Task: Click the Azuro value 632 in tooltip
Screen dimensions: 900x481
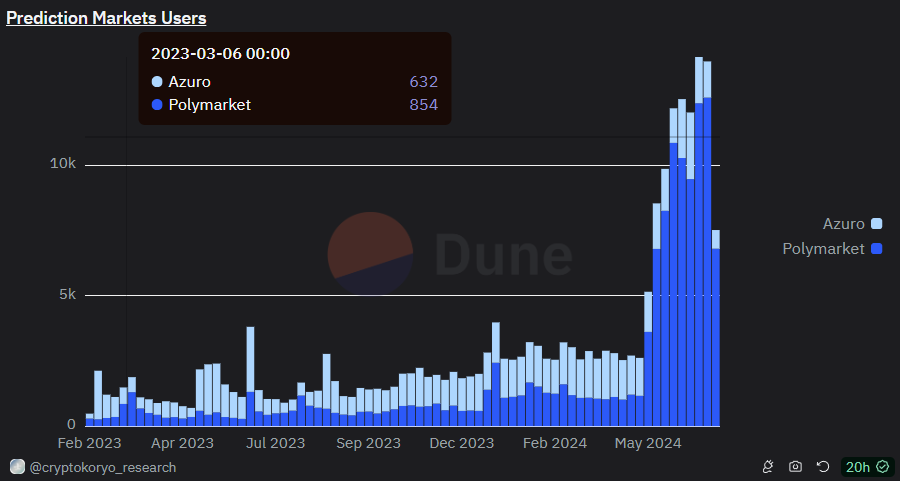Action: [x=424, y=82]
